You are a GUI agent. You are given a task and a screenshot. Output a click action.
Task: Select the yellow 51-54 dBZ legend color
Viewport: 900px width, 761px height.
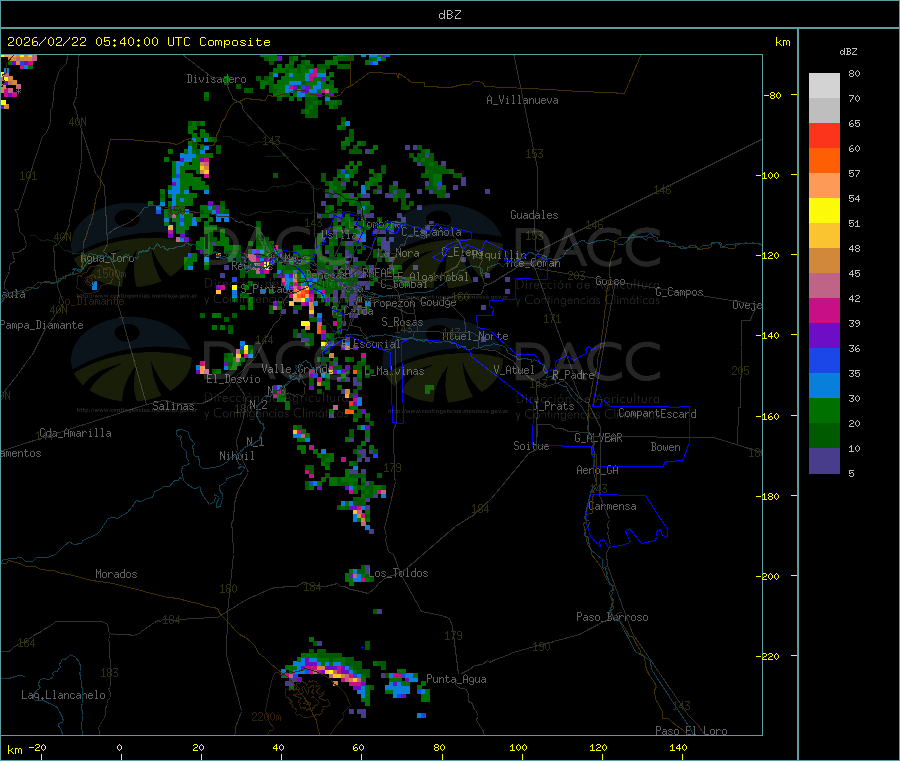(824, 211)
